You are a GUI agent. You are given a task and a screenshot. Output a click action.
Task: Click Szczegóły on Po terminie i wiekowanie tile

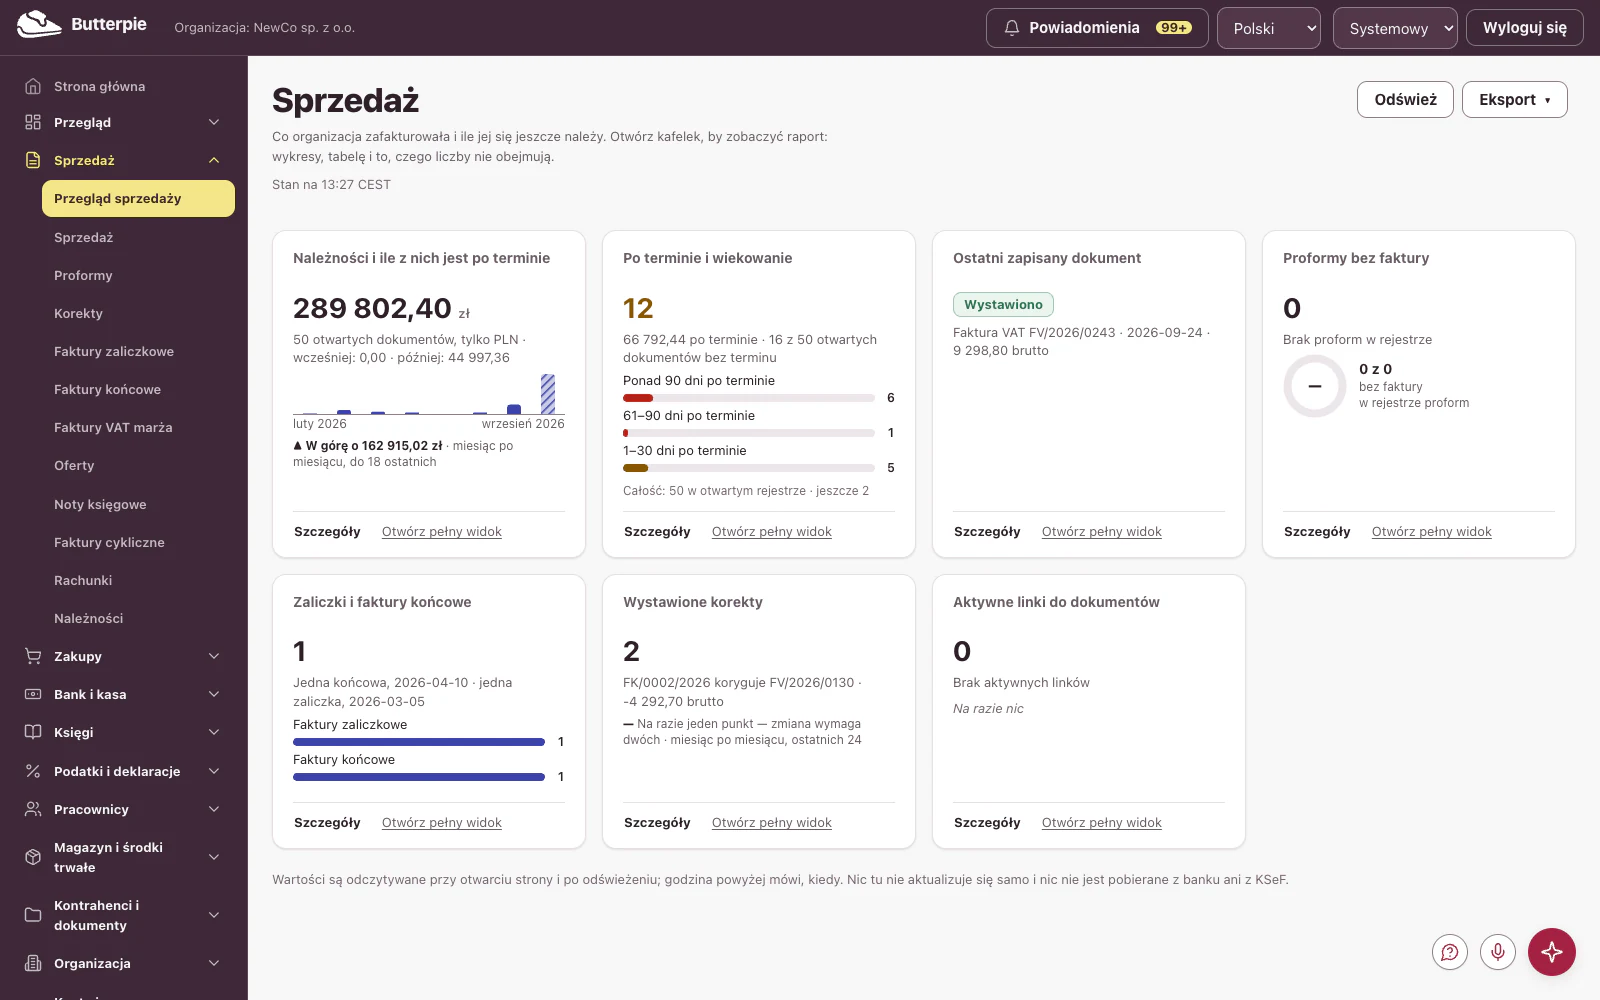point(657,532)
